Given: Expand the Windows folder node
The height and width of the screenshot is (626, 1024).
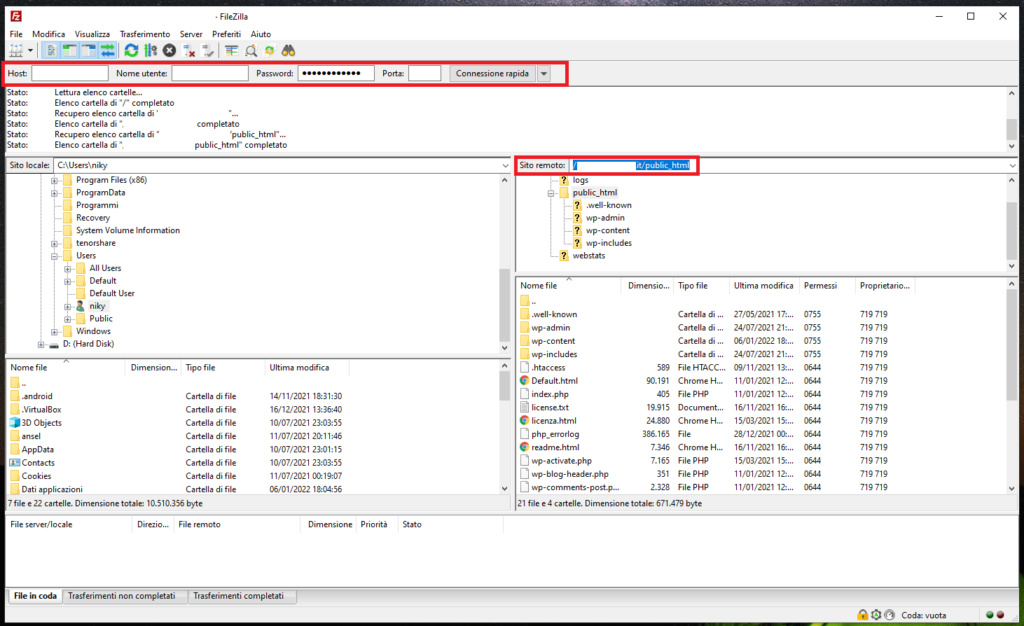Looking at the screenshot, I should pyautogui.click(x=55, y=332).
